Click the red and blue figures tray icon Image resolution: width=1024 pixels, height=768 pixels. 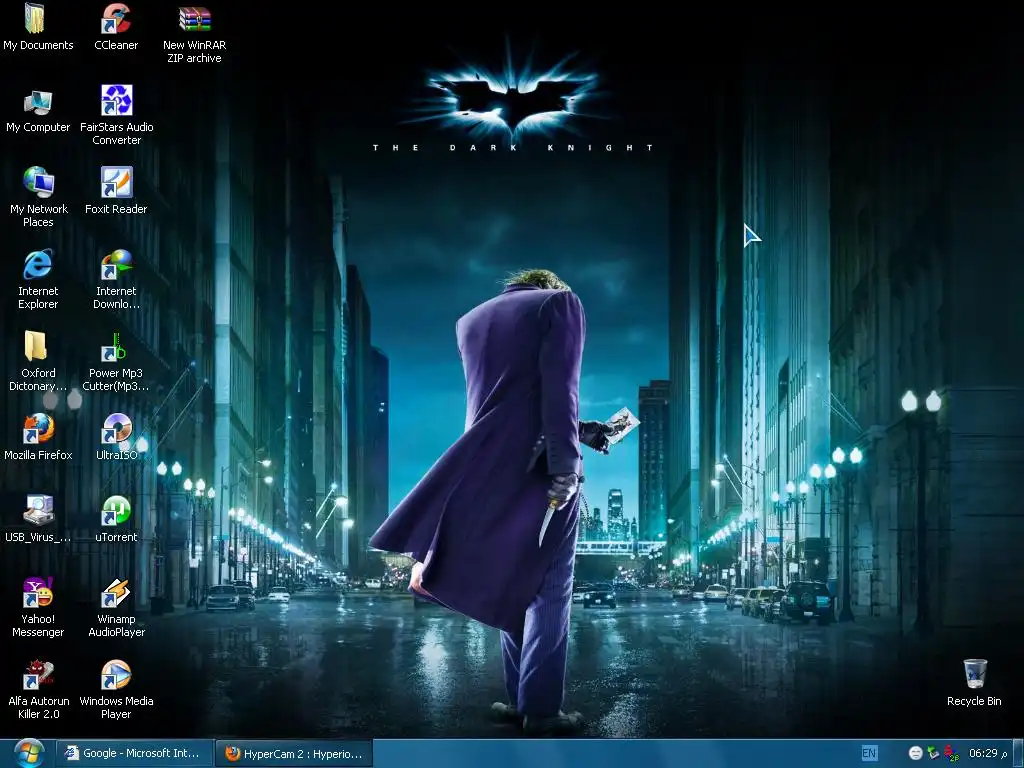point(952,753)
